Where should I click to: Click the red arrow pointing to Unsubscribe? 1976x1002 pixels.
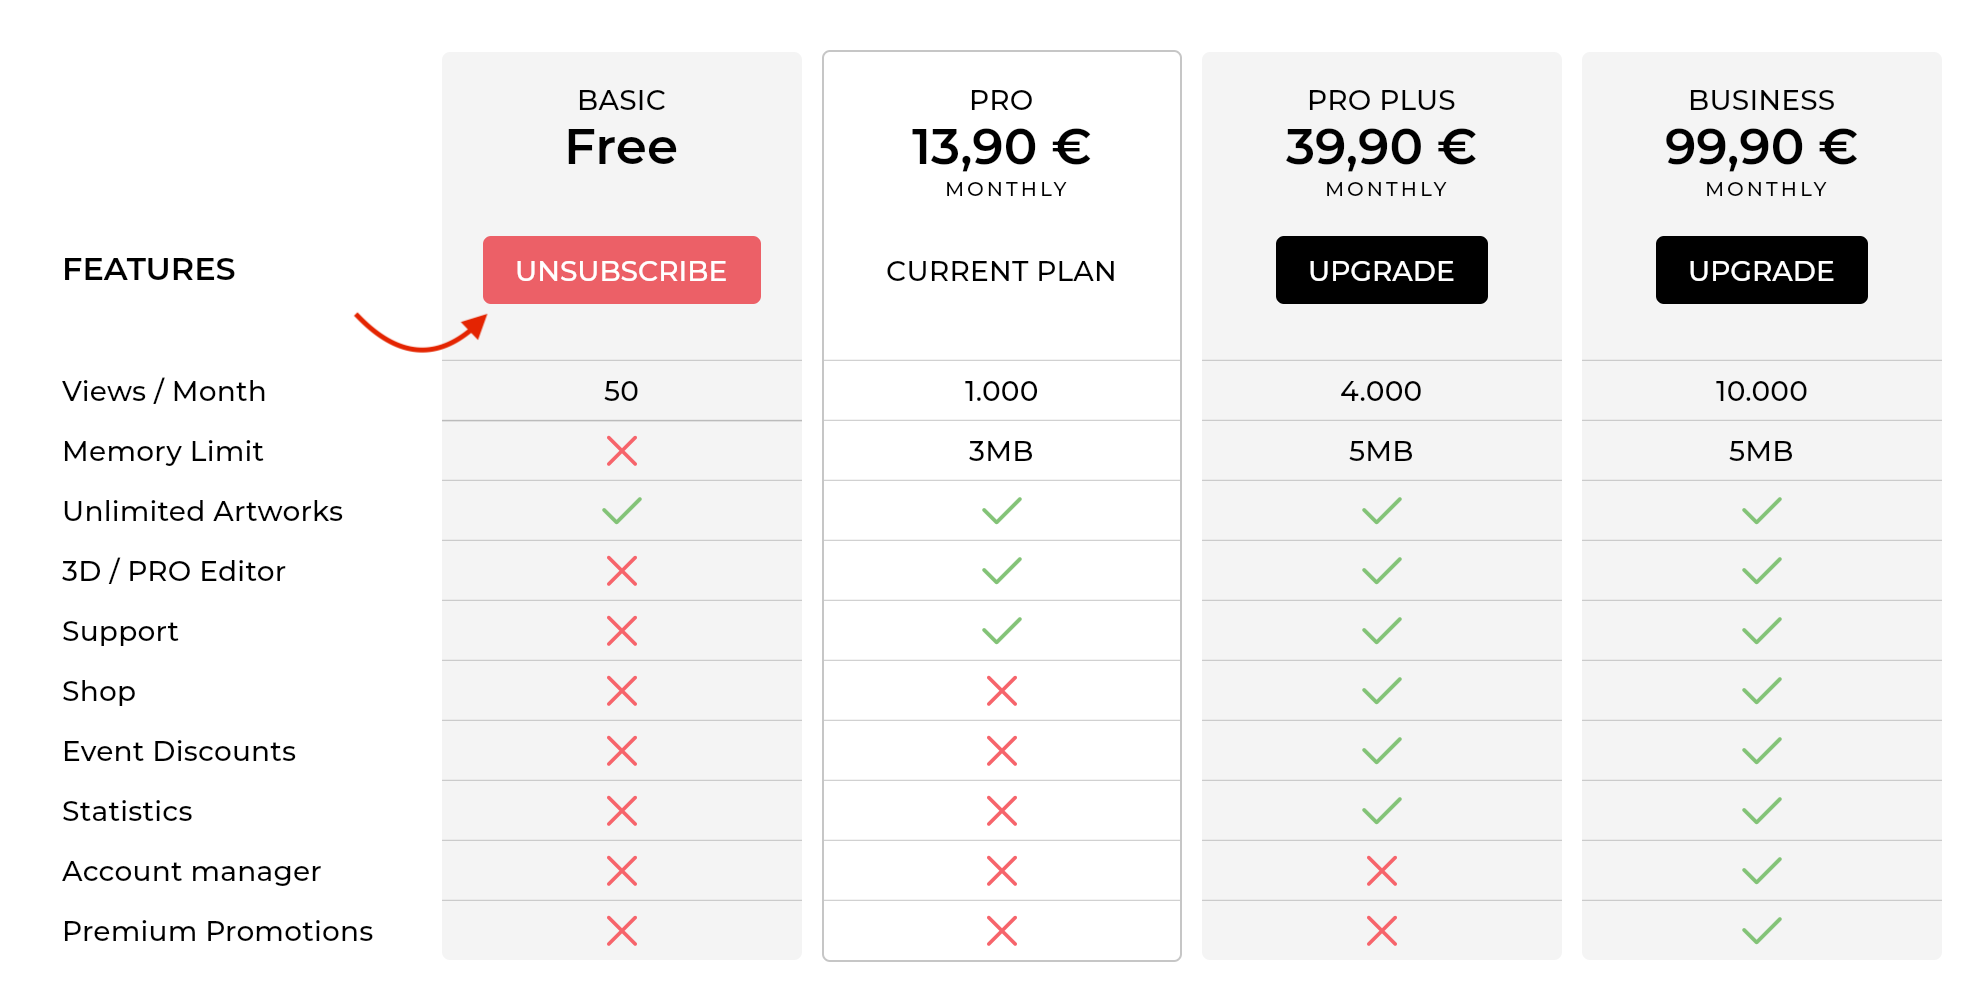421,333
